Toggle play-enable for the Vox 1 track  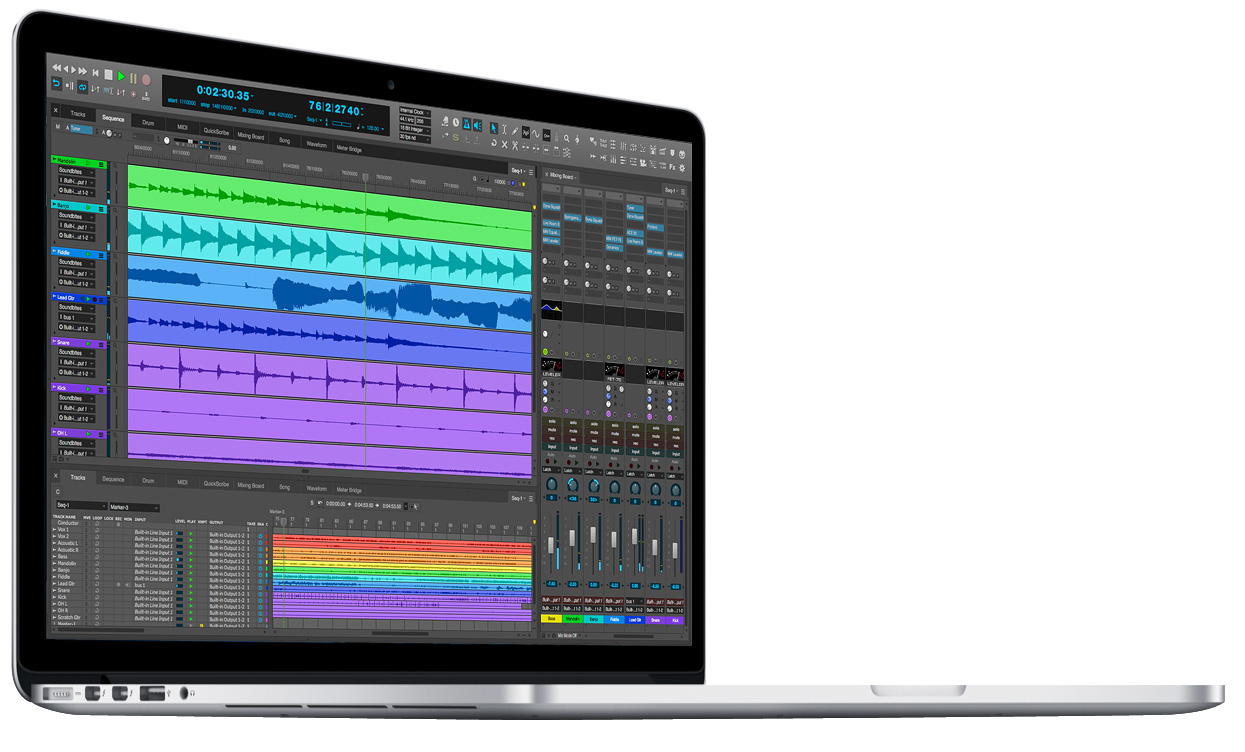[x=190, y=534]
